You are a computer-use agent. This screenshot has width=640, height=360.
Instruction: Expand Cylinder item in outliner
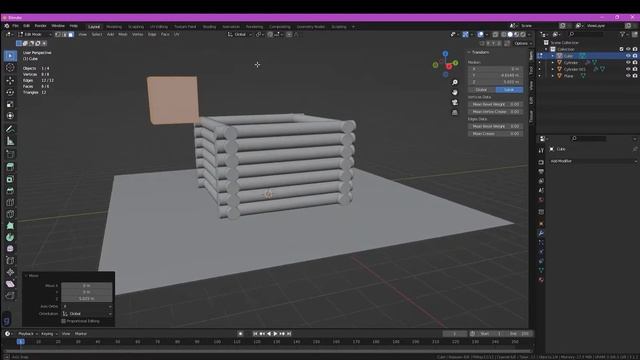553,62
